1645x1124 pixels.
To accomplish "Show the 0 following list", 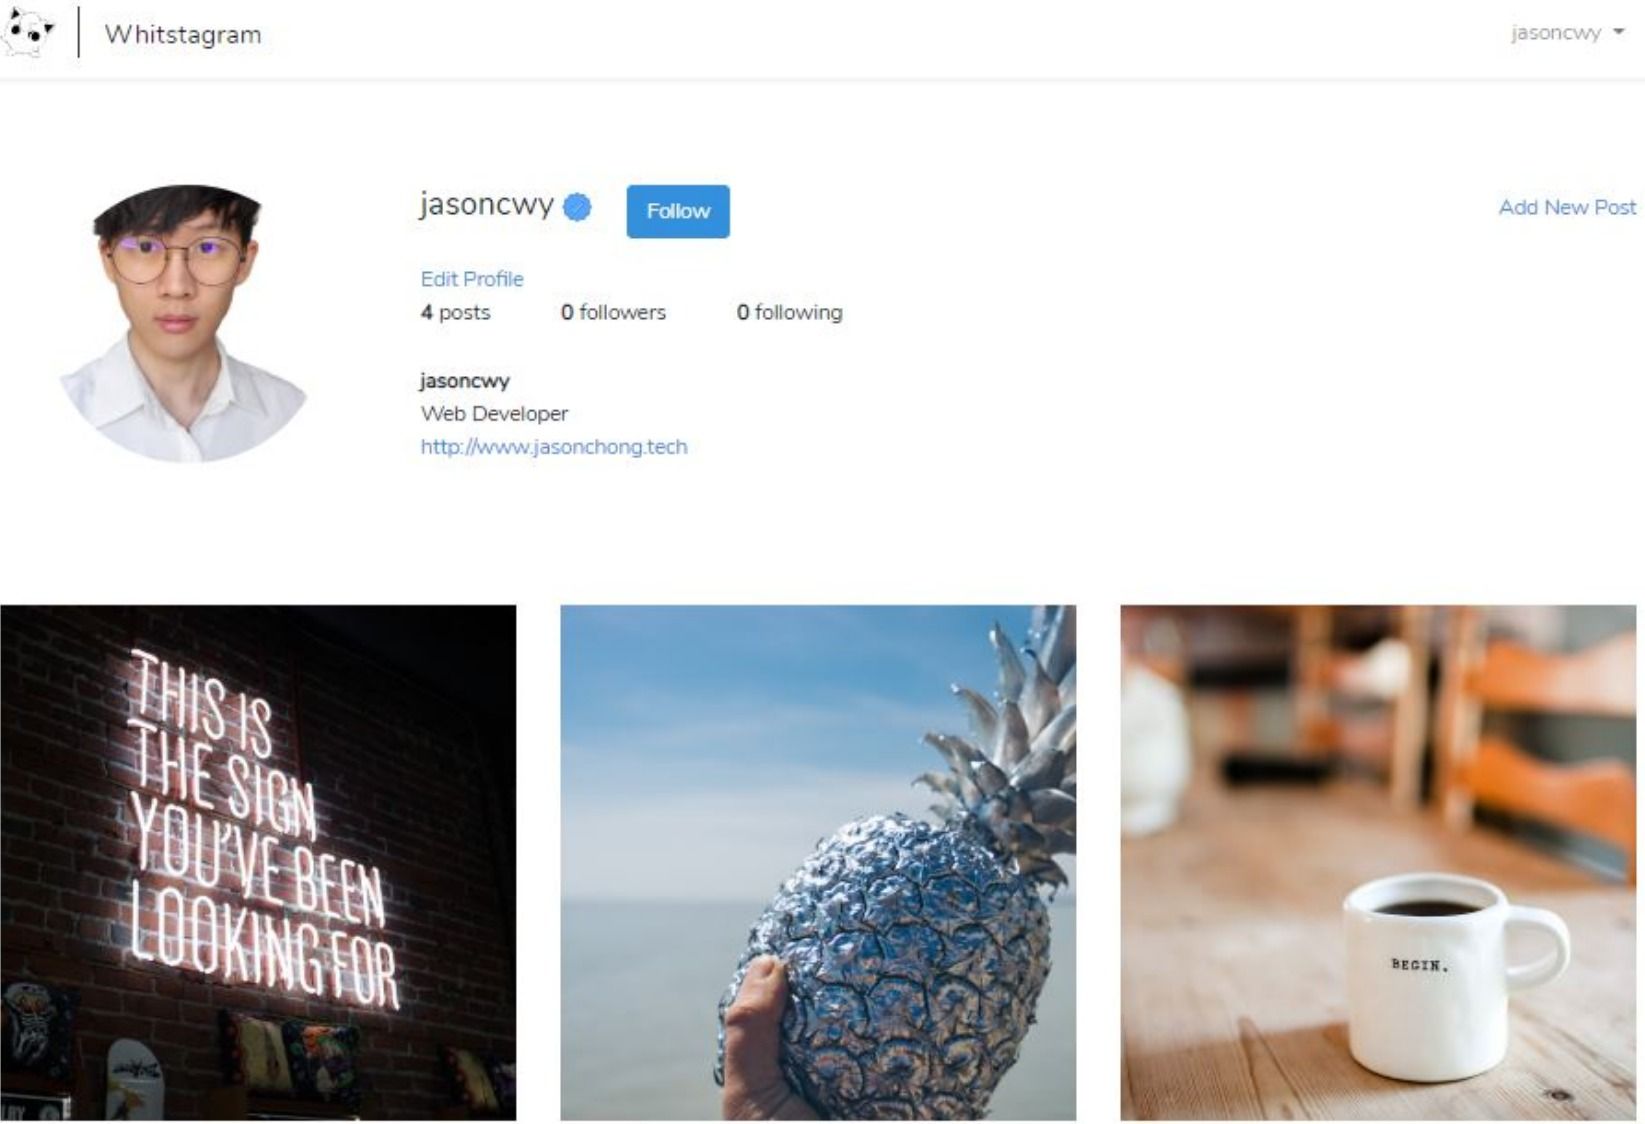I will tap(790, 312).
